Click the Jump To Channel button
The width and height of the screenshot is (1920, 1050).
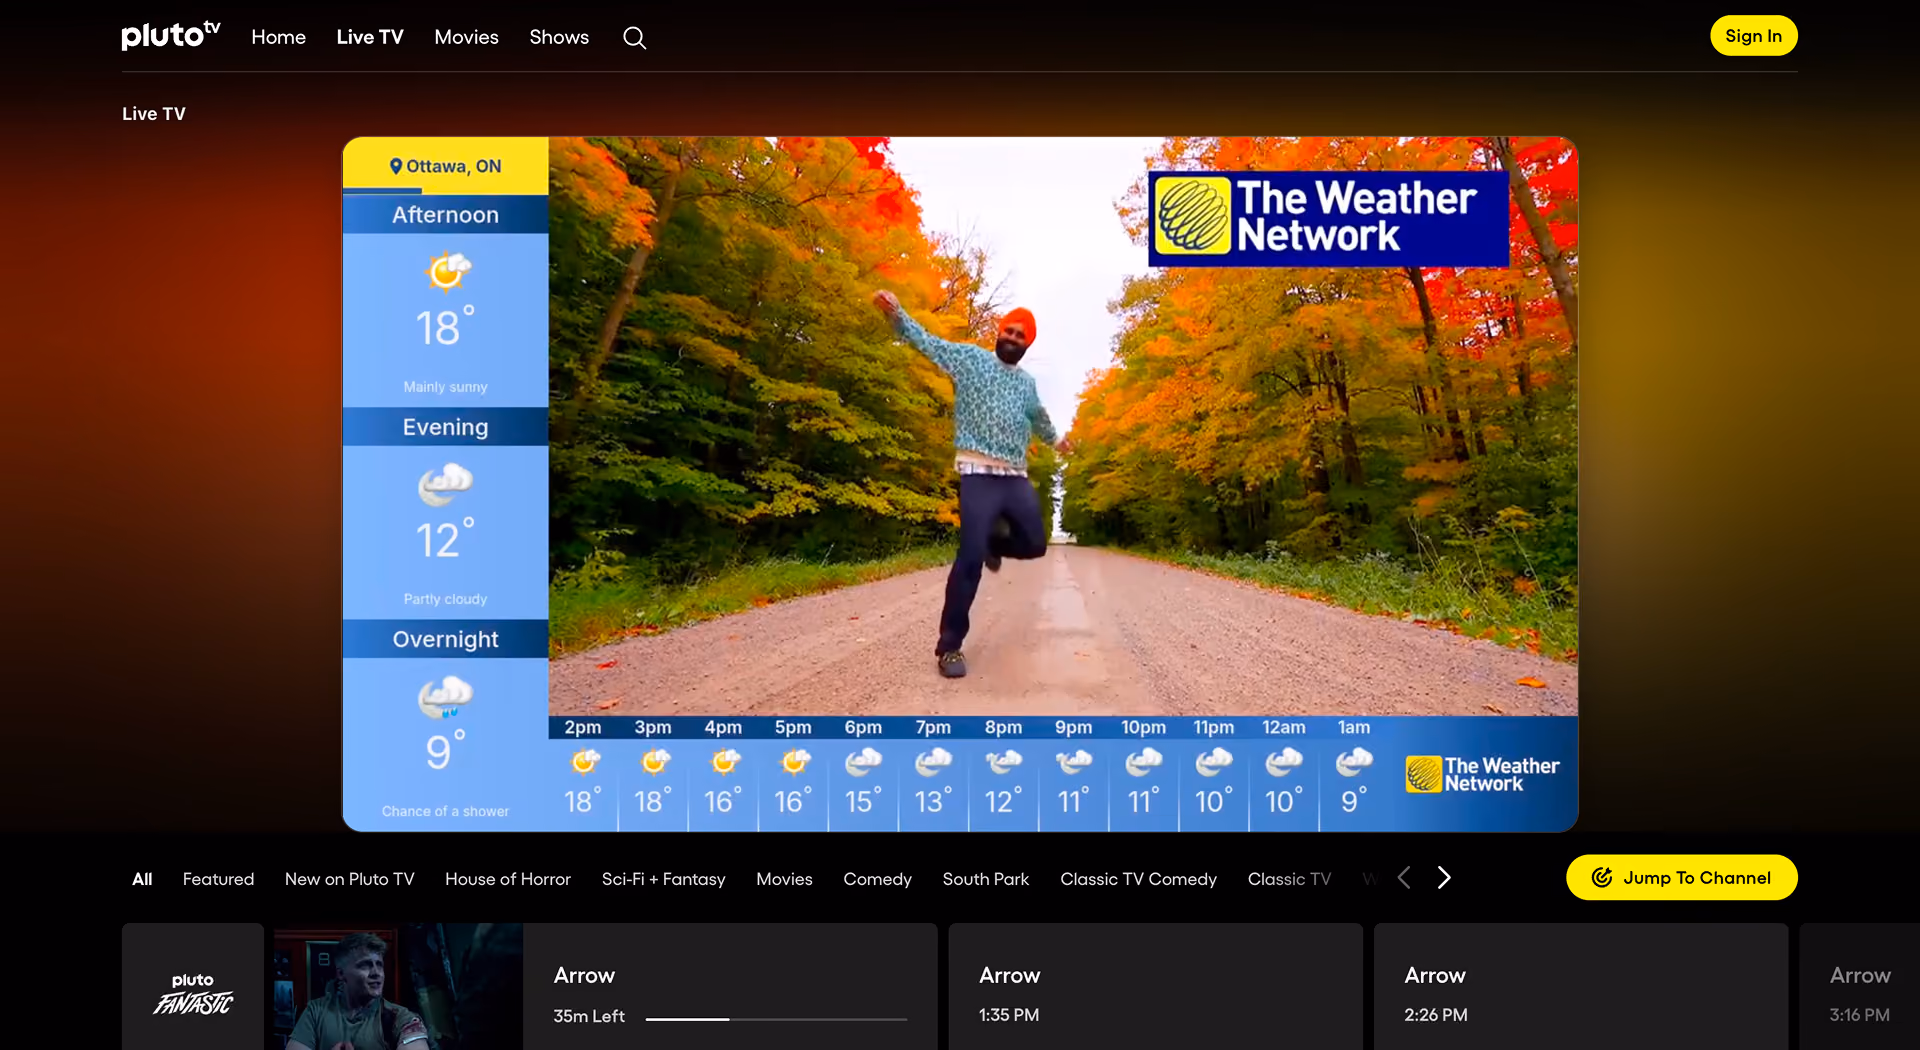(1681, 877)
